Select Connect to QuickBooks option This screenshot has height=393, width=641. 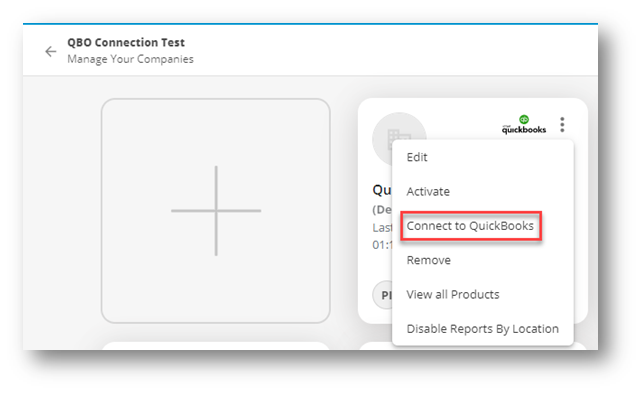[x=471, y=226]
